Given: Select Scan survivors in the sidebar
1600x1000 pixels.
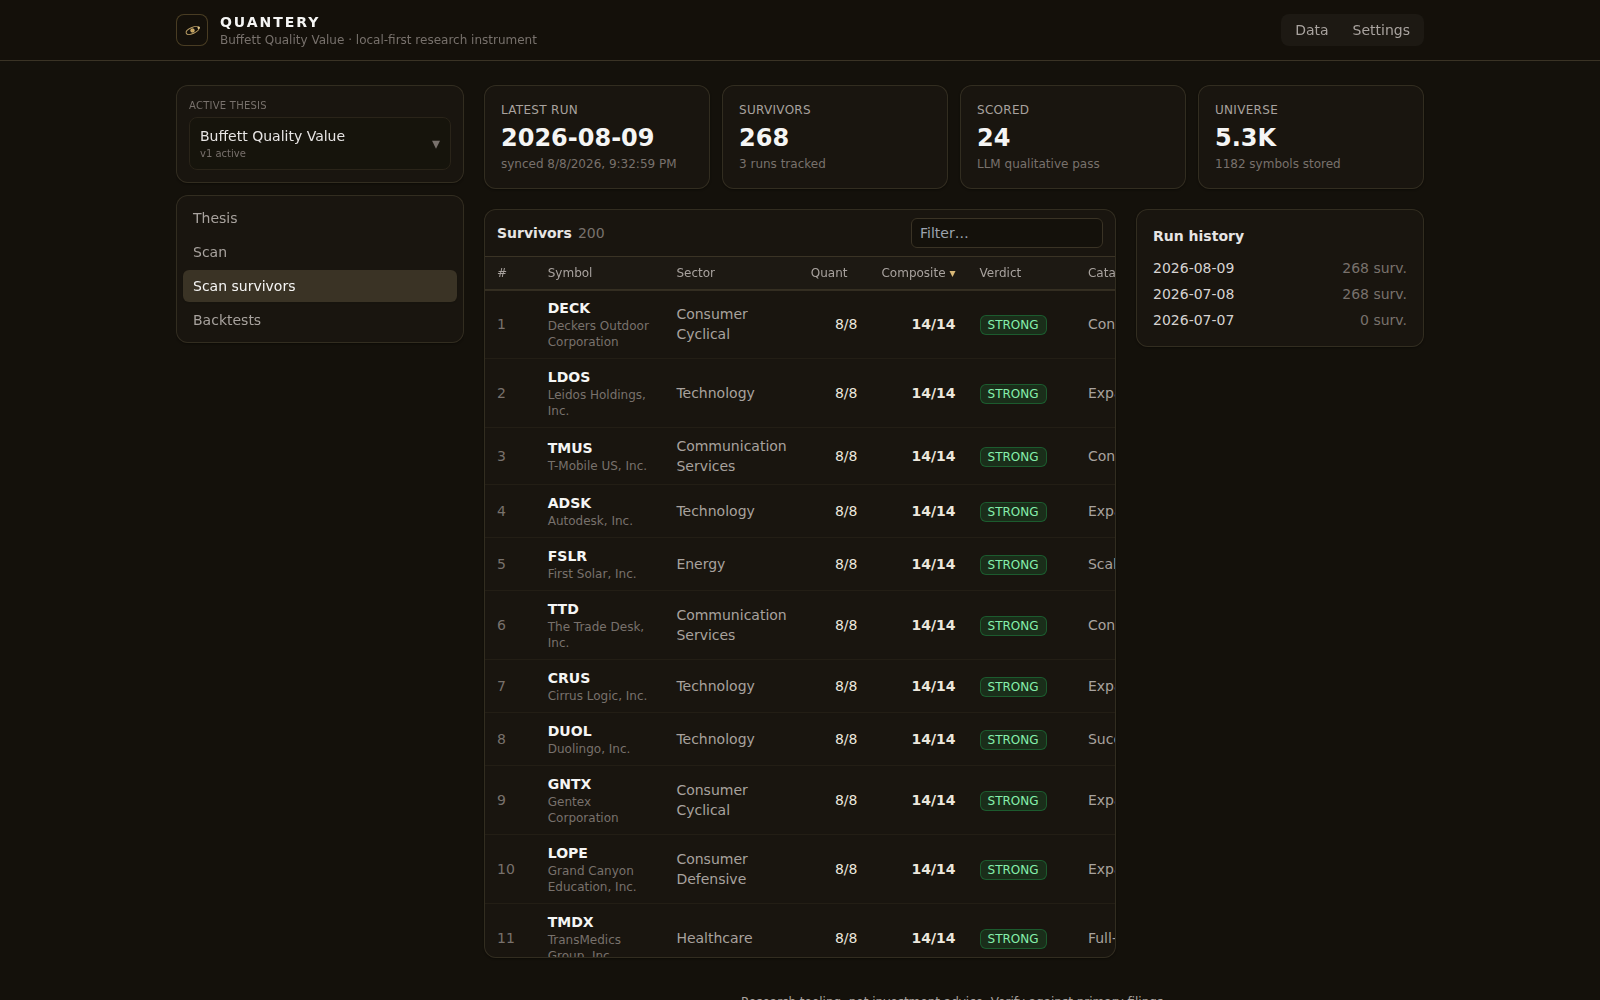Looking at the screenshot, I should (320, 286).
